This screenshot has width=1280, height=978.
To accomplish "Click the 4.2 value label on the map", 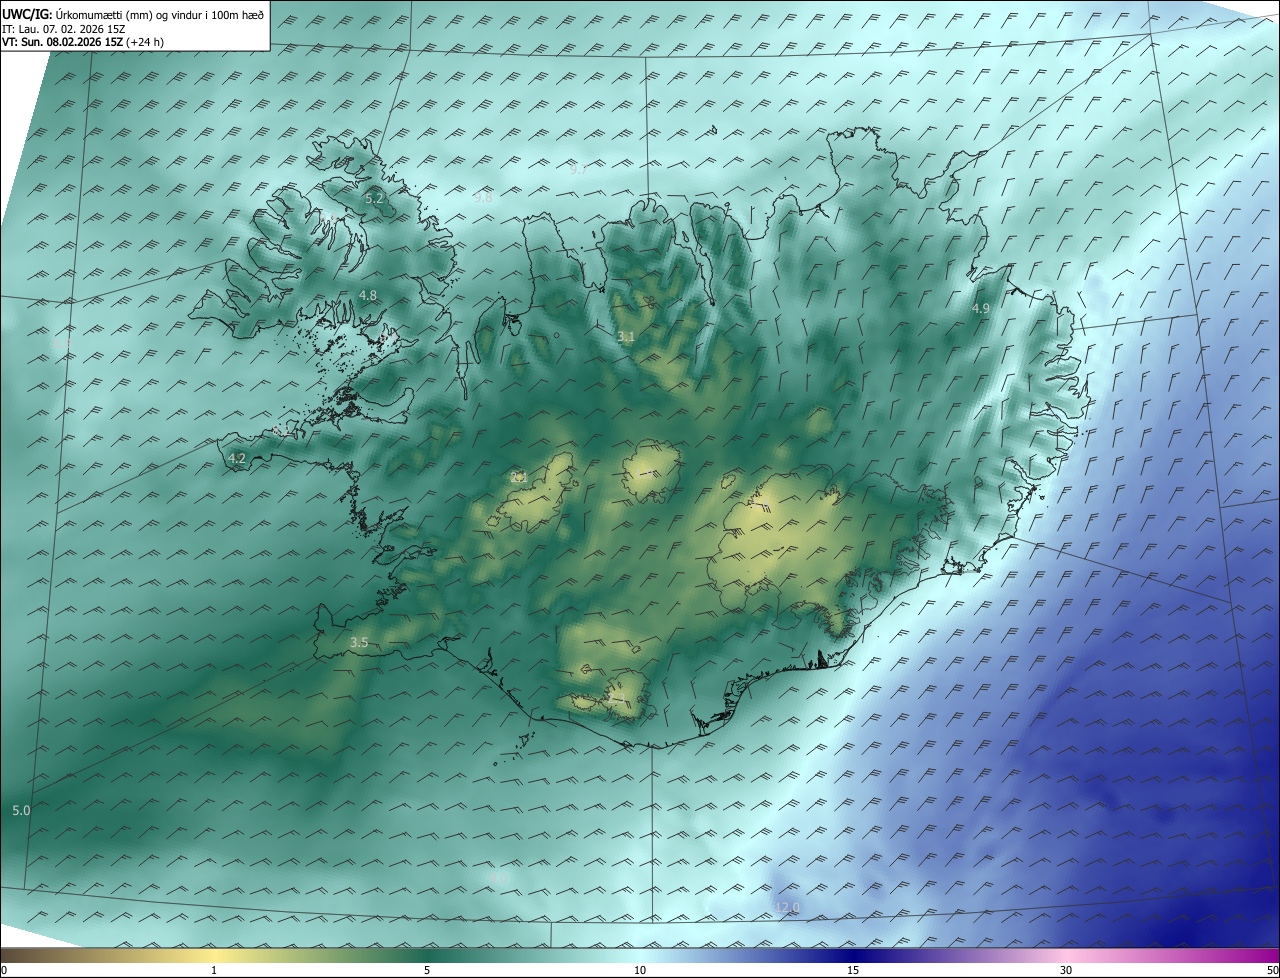I will click(x=237, y=458).
